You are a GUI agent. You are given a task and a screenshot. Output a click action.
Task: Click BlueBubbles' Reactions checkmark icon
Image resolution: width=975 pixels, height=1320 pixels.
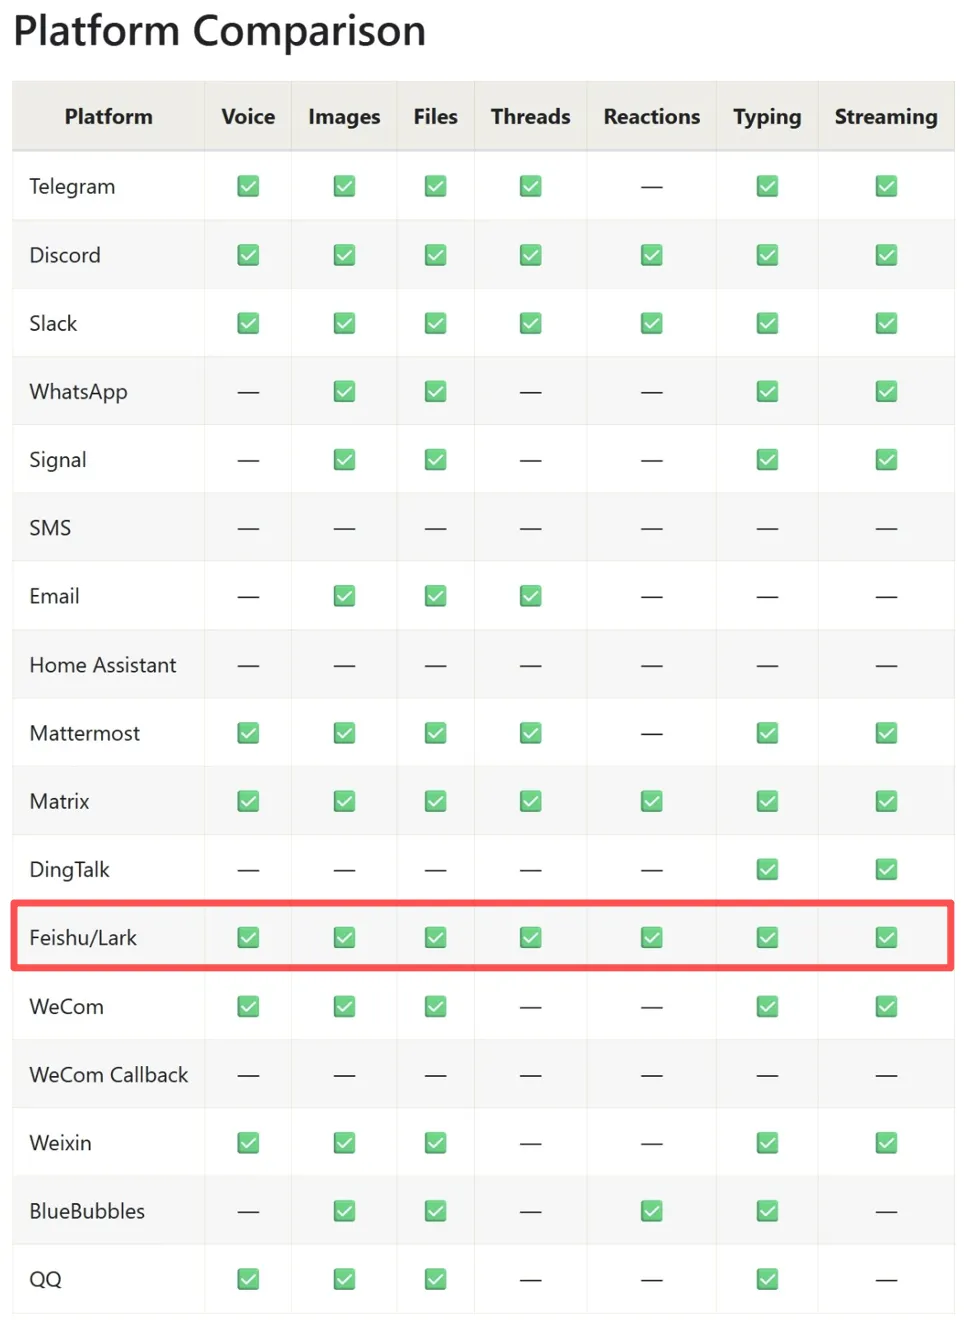pyautogui.click(x=651, y=1211)
